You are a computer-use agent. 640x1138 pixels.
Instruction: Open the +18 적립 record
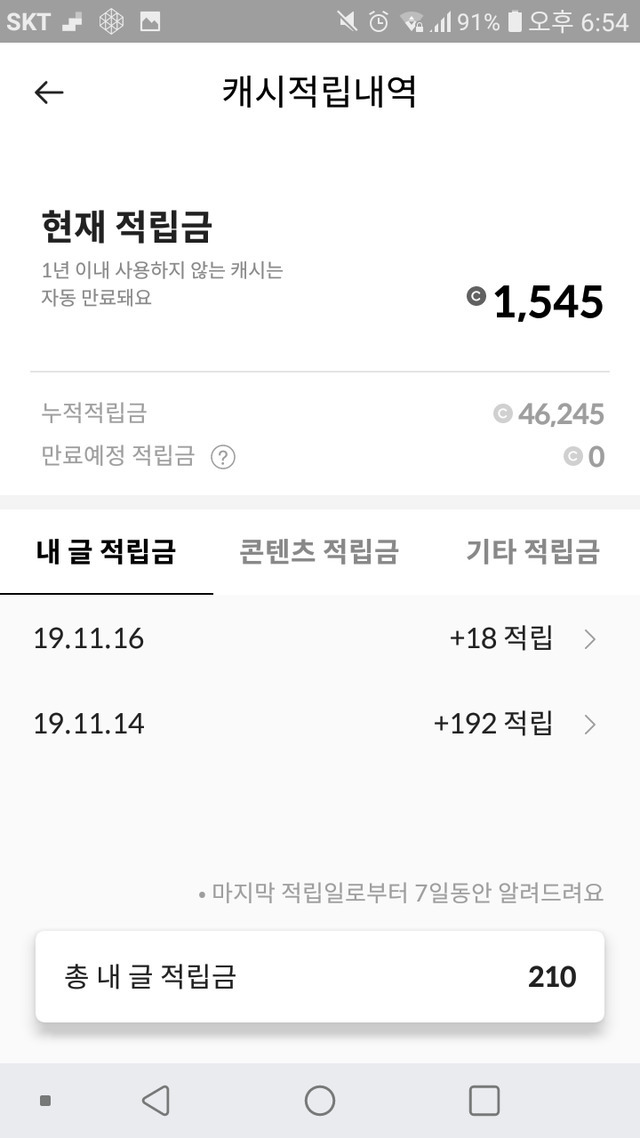(501, 638)
